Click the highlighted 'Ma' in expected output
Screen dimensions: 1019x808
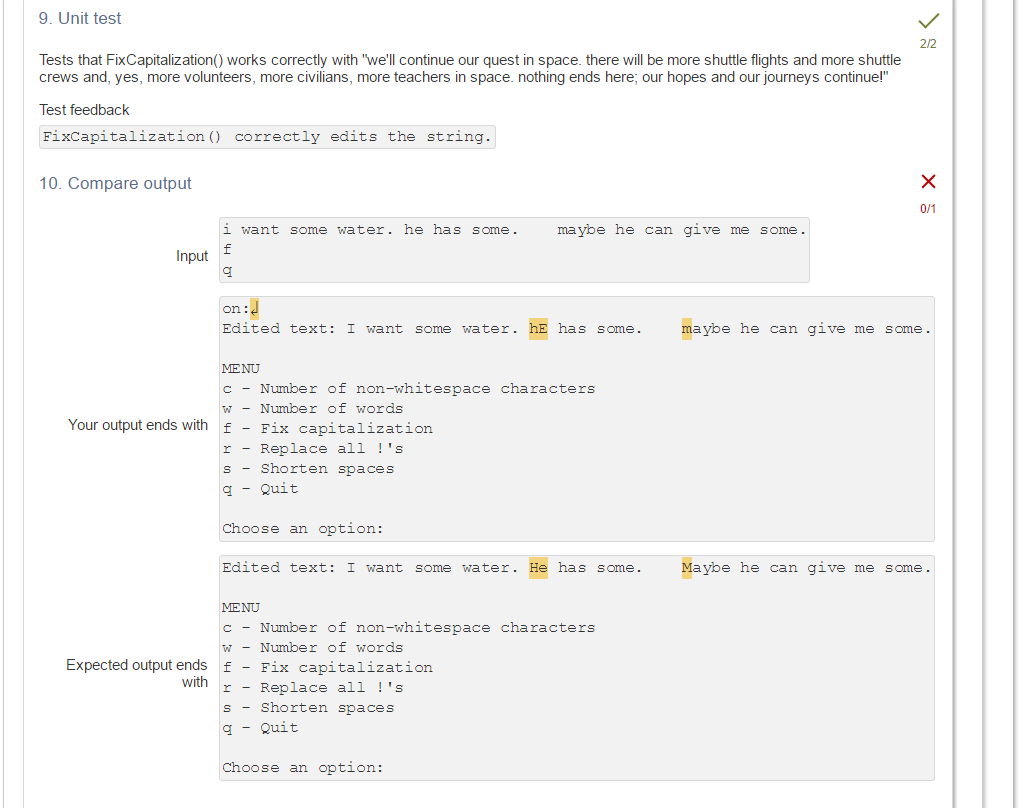click(689, 567)
